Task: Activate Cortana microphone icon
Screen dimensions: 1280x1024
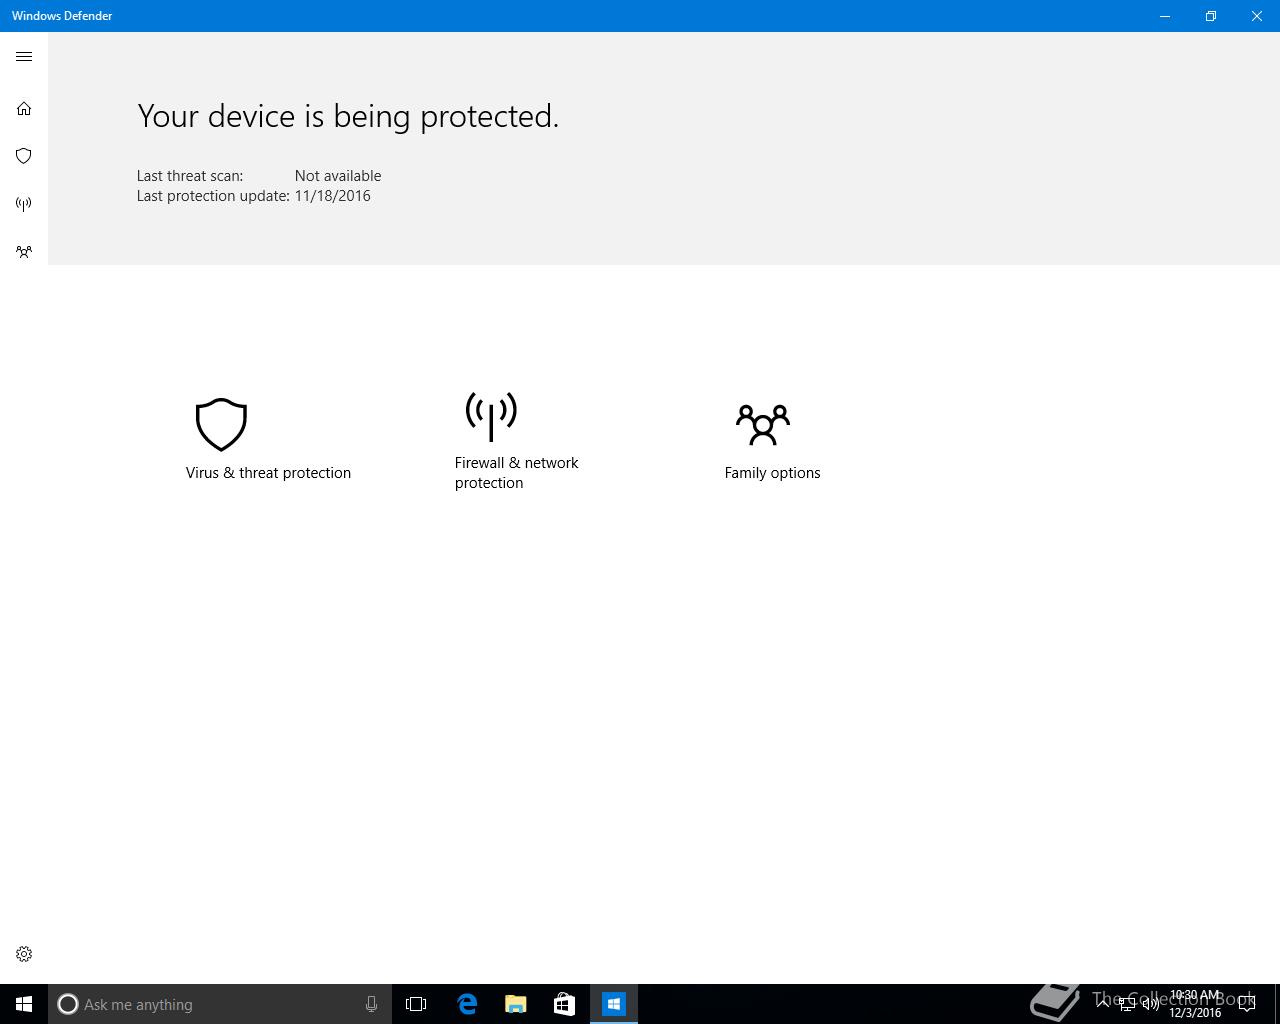Action: 371,1004
